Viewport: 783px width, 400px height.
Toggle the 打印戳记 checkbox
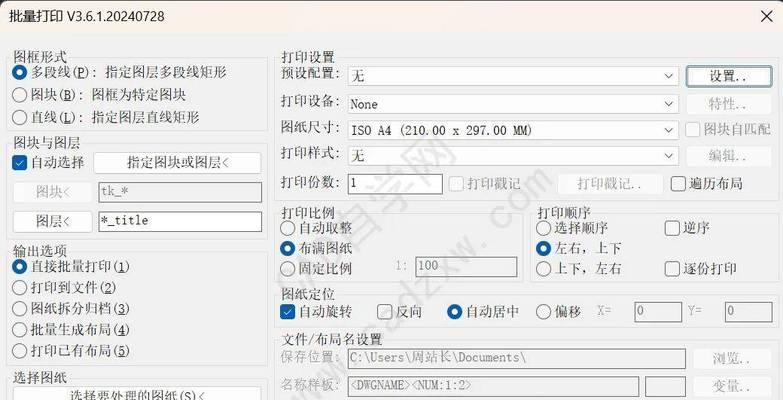(456, 184)
